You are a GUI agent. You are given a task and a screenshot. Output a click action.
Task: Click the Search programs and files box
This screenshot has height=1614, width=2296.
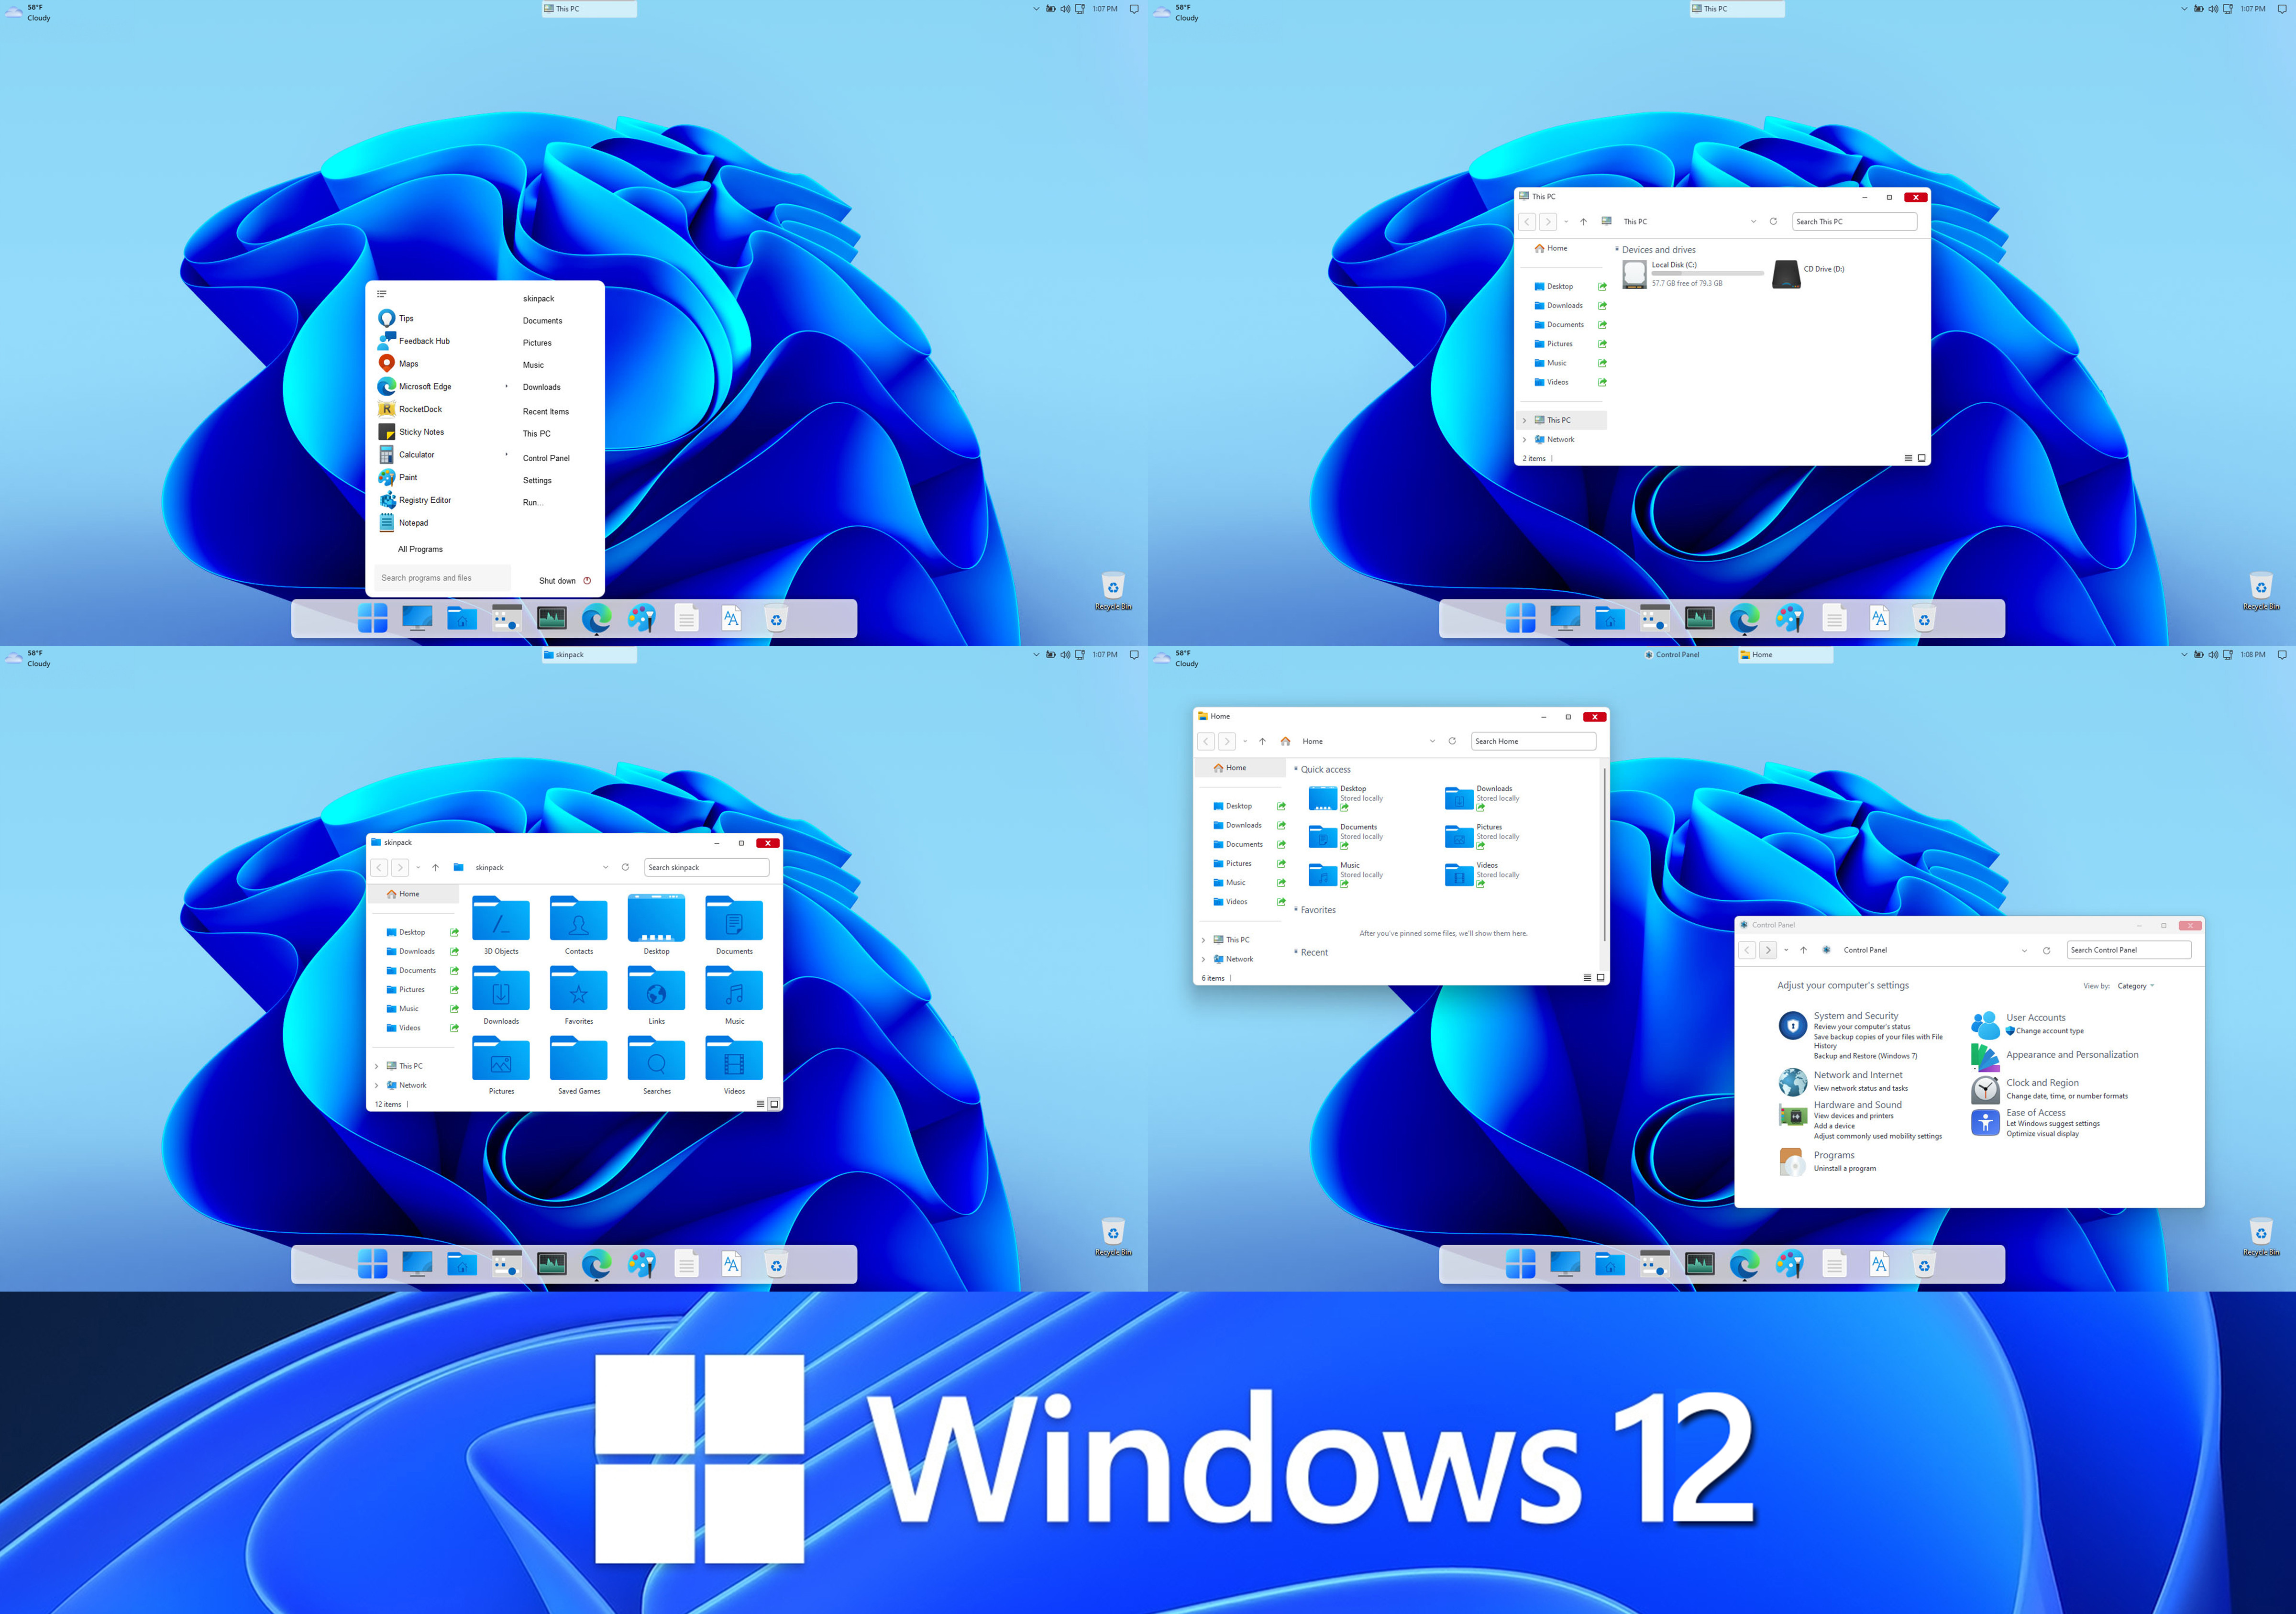(443, 578)
